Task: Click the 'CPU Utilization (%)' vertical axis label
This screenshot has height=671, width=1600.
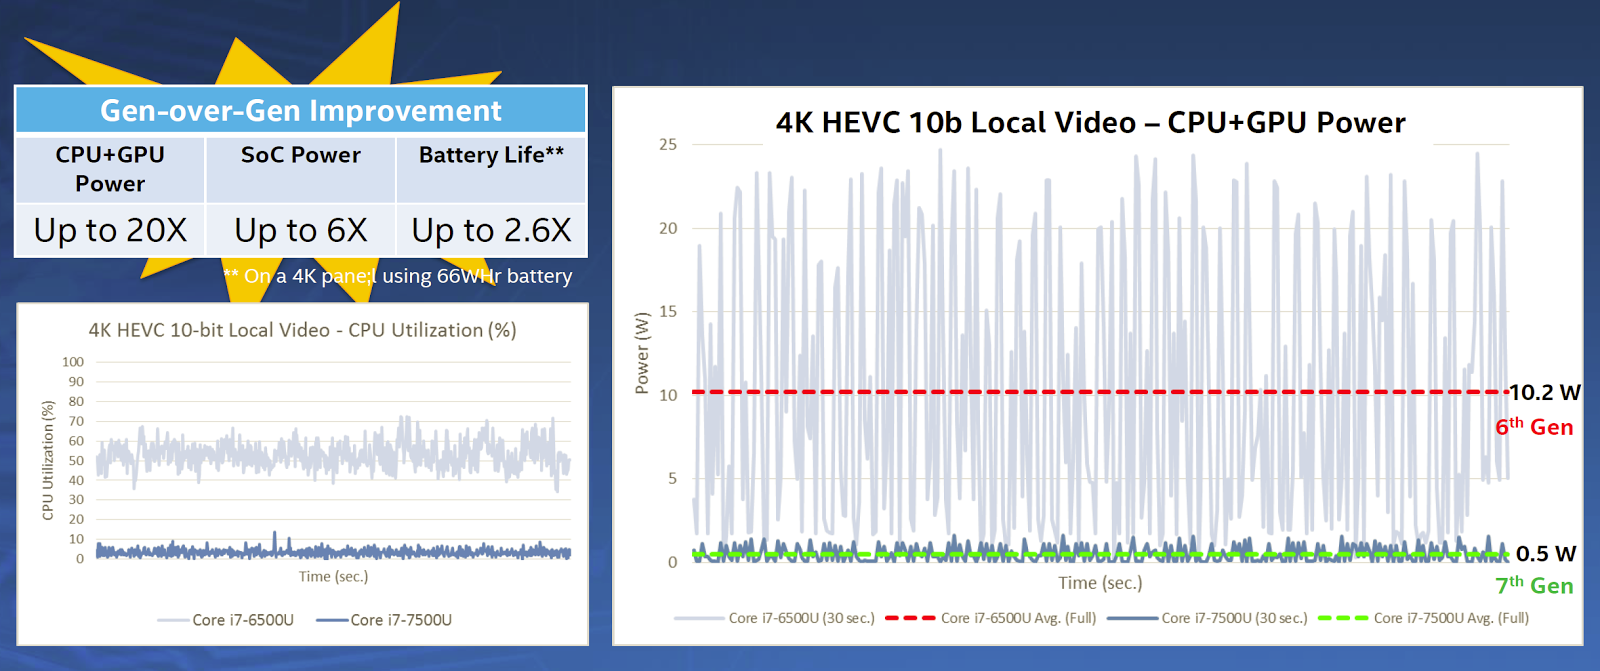Action: [47, 460]
